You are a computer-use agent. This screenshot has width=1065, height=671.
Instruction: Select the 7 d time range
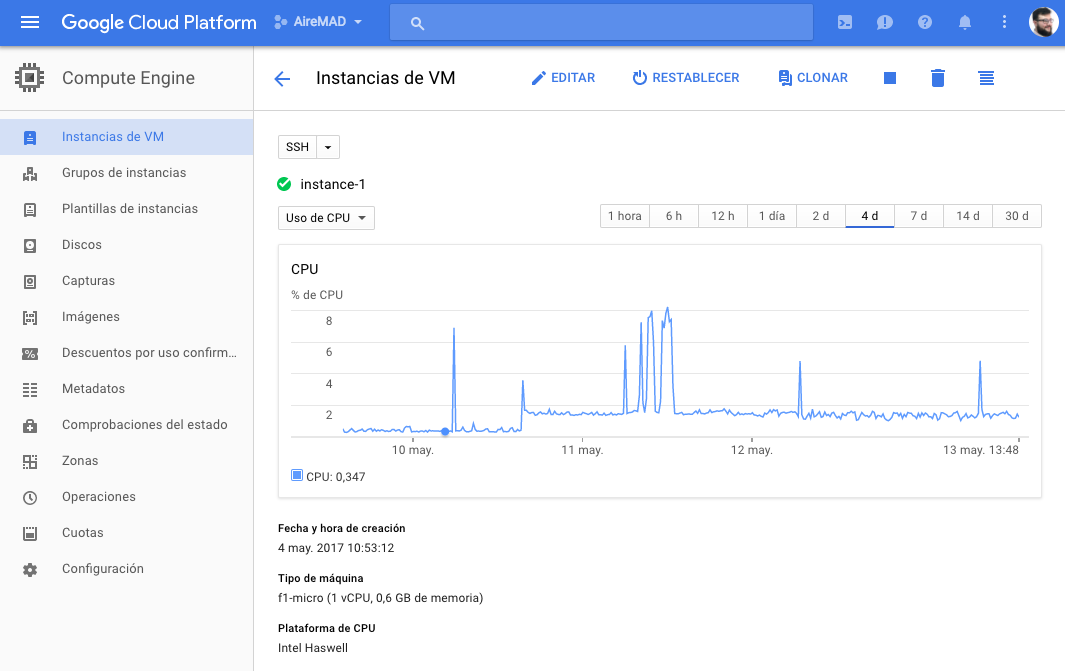(x=918, y=216)
